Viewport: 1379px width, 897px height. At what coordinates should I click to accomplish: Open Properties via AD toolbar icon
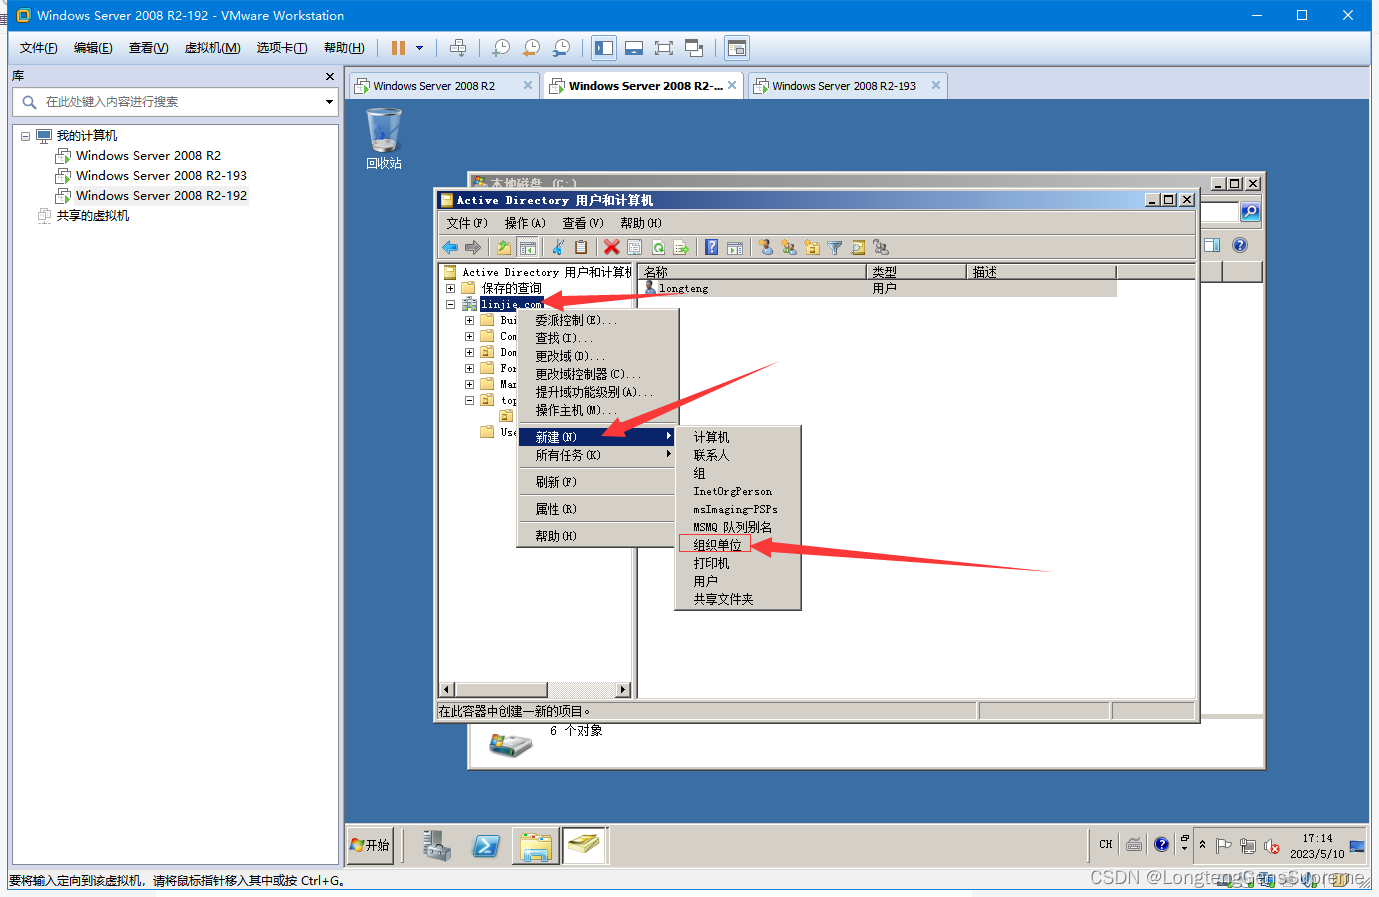[x=635, y=247]
